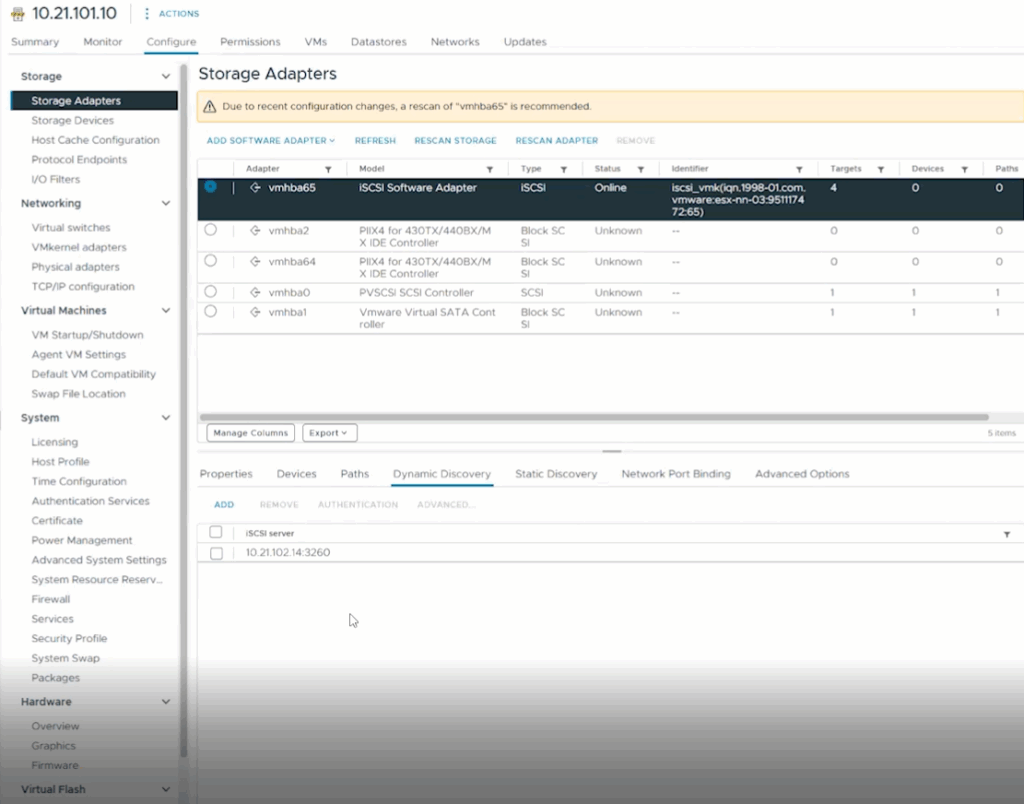Open Time Configuration in the sidebar

point(79,481)
